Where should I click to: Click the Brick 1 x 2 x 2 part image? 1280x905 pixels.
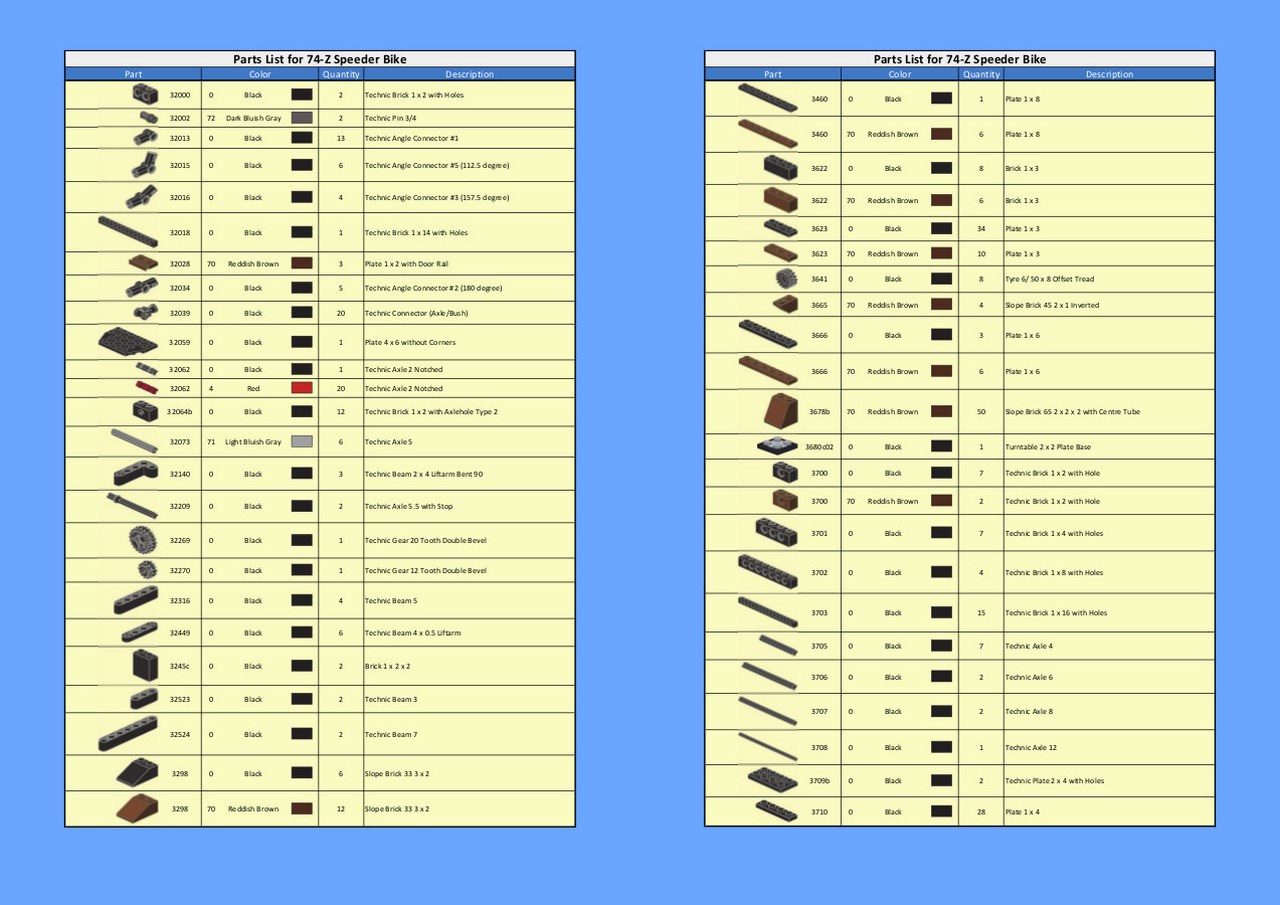point(145,665)
